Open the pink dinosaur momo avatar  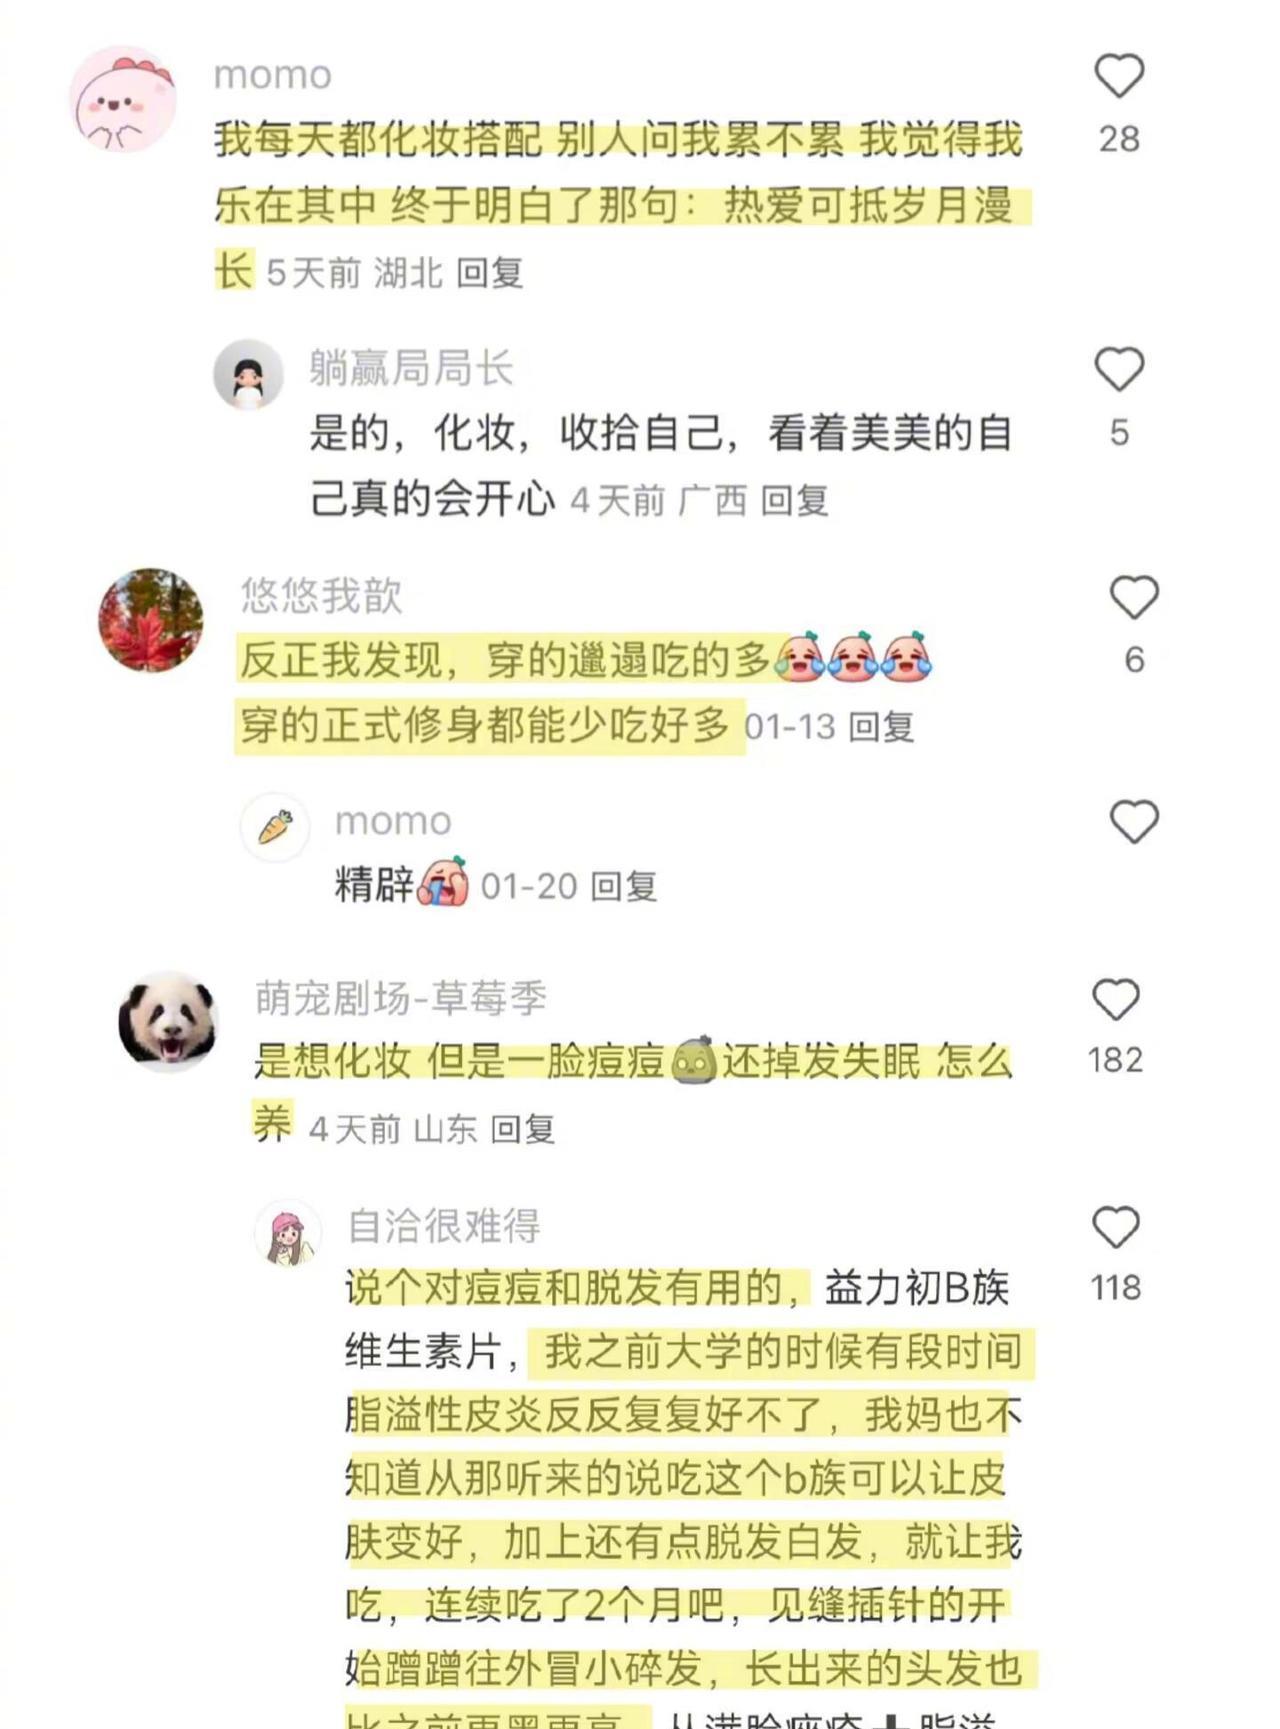pyautogui.click(x=123, y=99)
